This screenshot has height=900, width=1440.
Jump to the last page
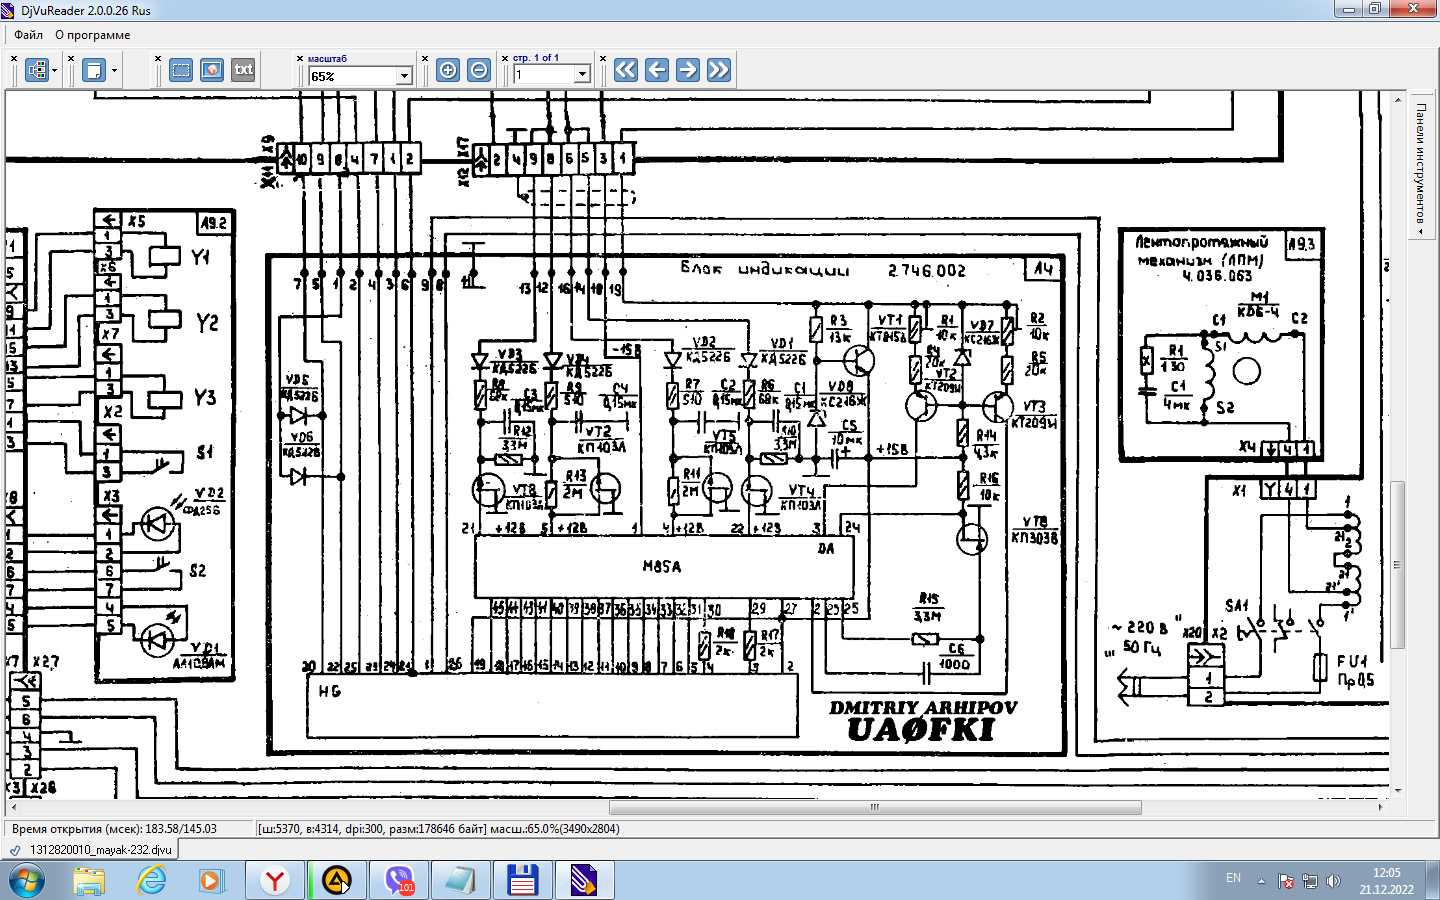click(719, 70)
